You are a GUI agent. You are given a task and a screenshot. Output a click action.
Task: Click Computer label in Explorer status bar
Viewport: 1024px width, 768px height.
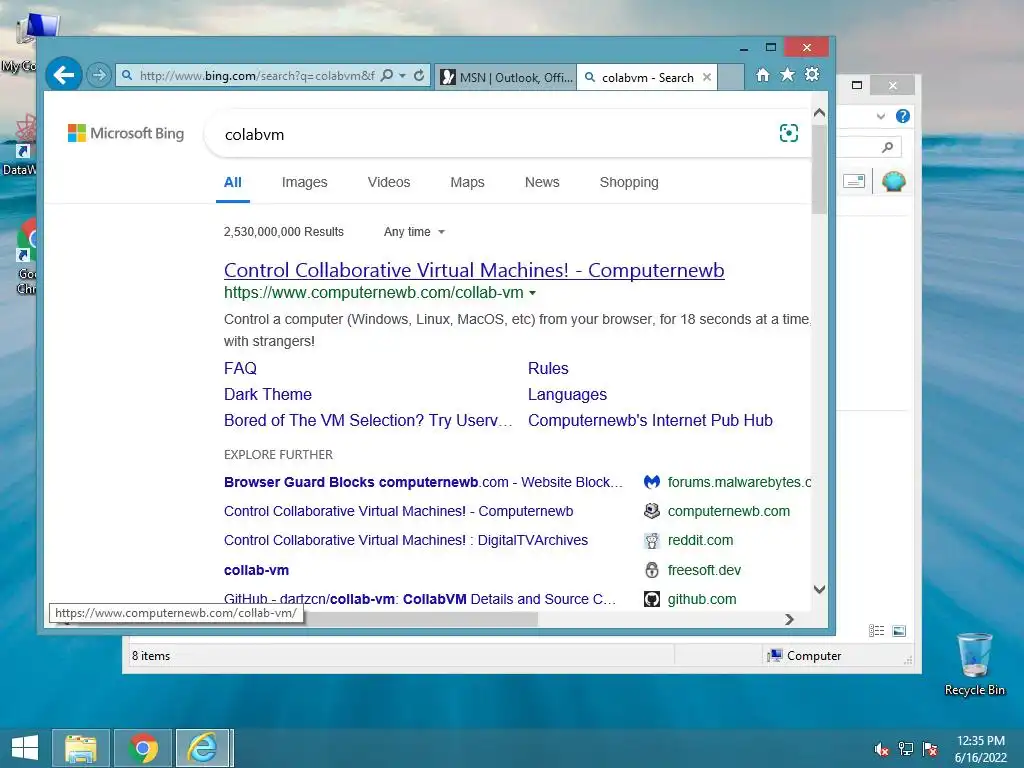coord(814,656)
